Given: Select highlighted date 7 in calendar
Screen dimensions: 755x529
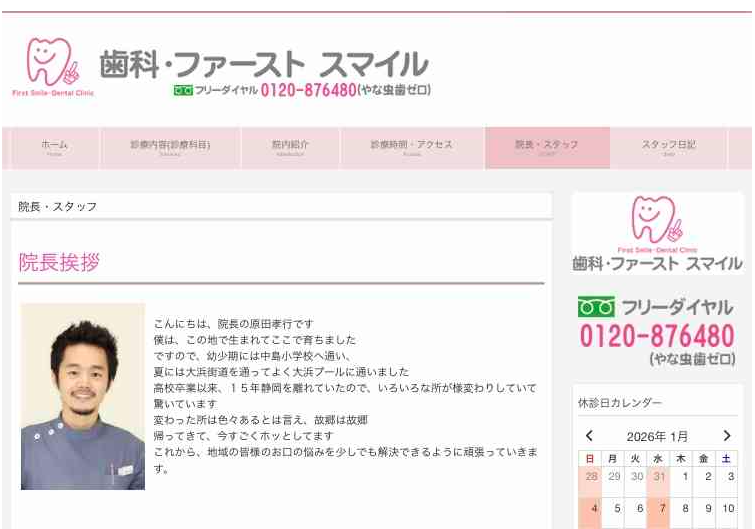Looking at the screenshot, I should coord(659,508).
